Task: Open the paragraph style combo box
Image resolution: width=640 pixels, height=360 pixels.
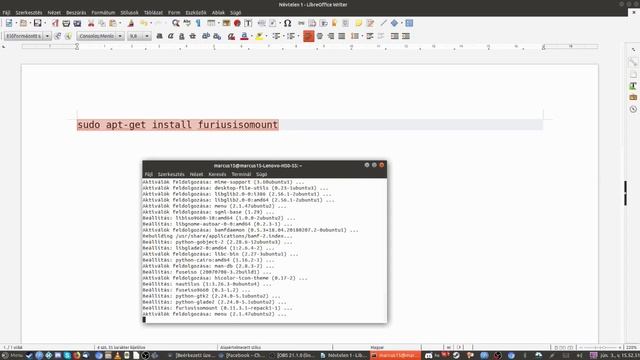Action: 27,36
